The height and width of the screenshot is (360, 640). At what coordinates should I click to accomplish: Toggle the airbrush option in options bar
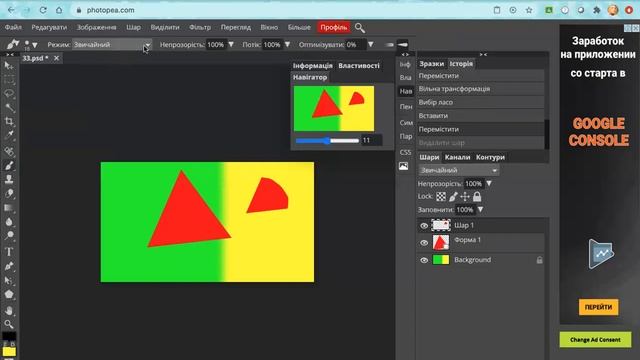click(389, 44)
